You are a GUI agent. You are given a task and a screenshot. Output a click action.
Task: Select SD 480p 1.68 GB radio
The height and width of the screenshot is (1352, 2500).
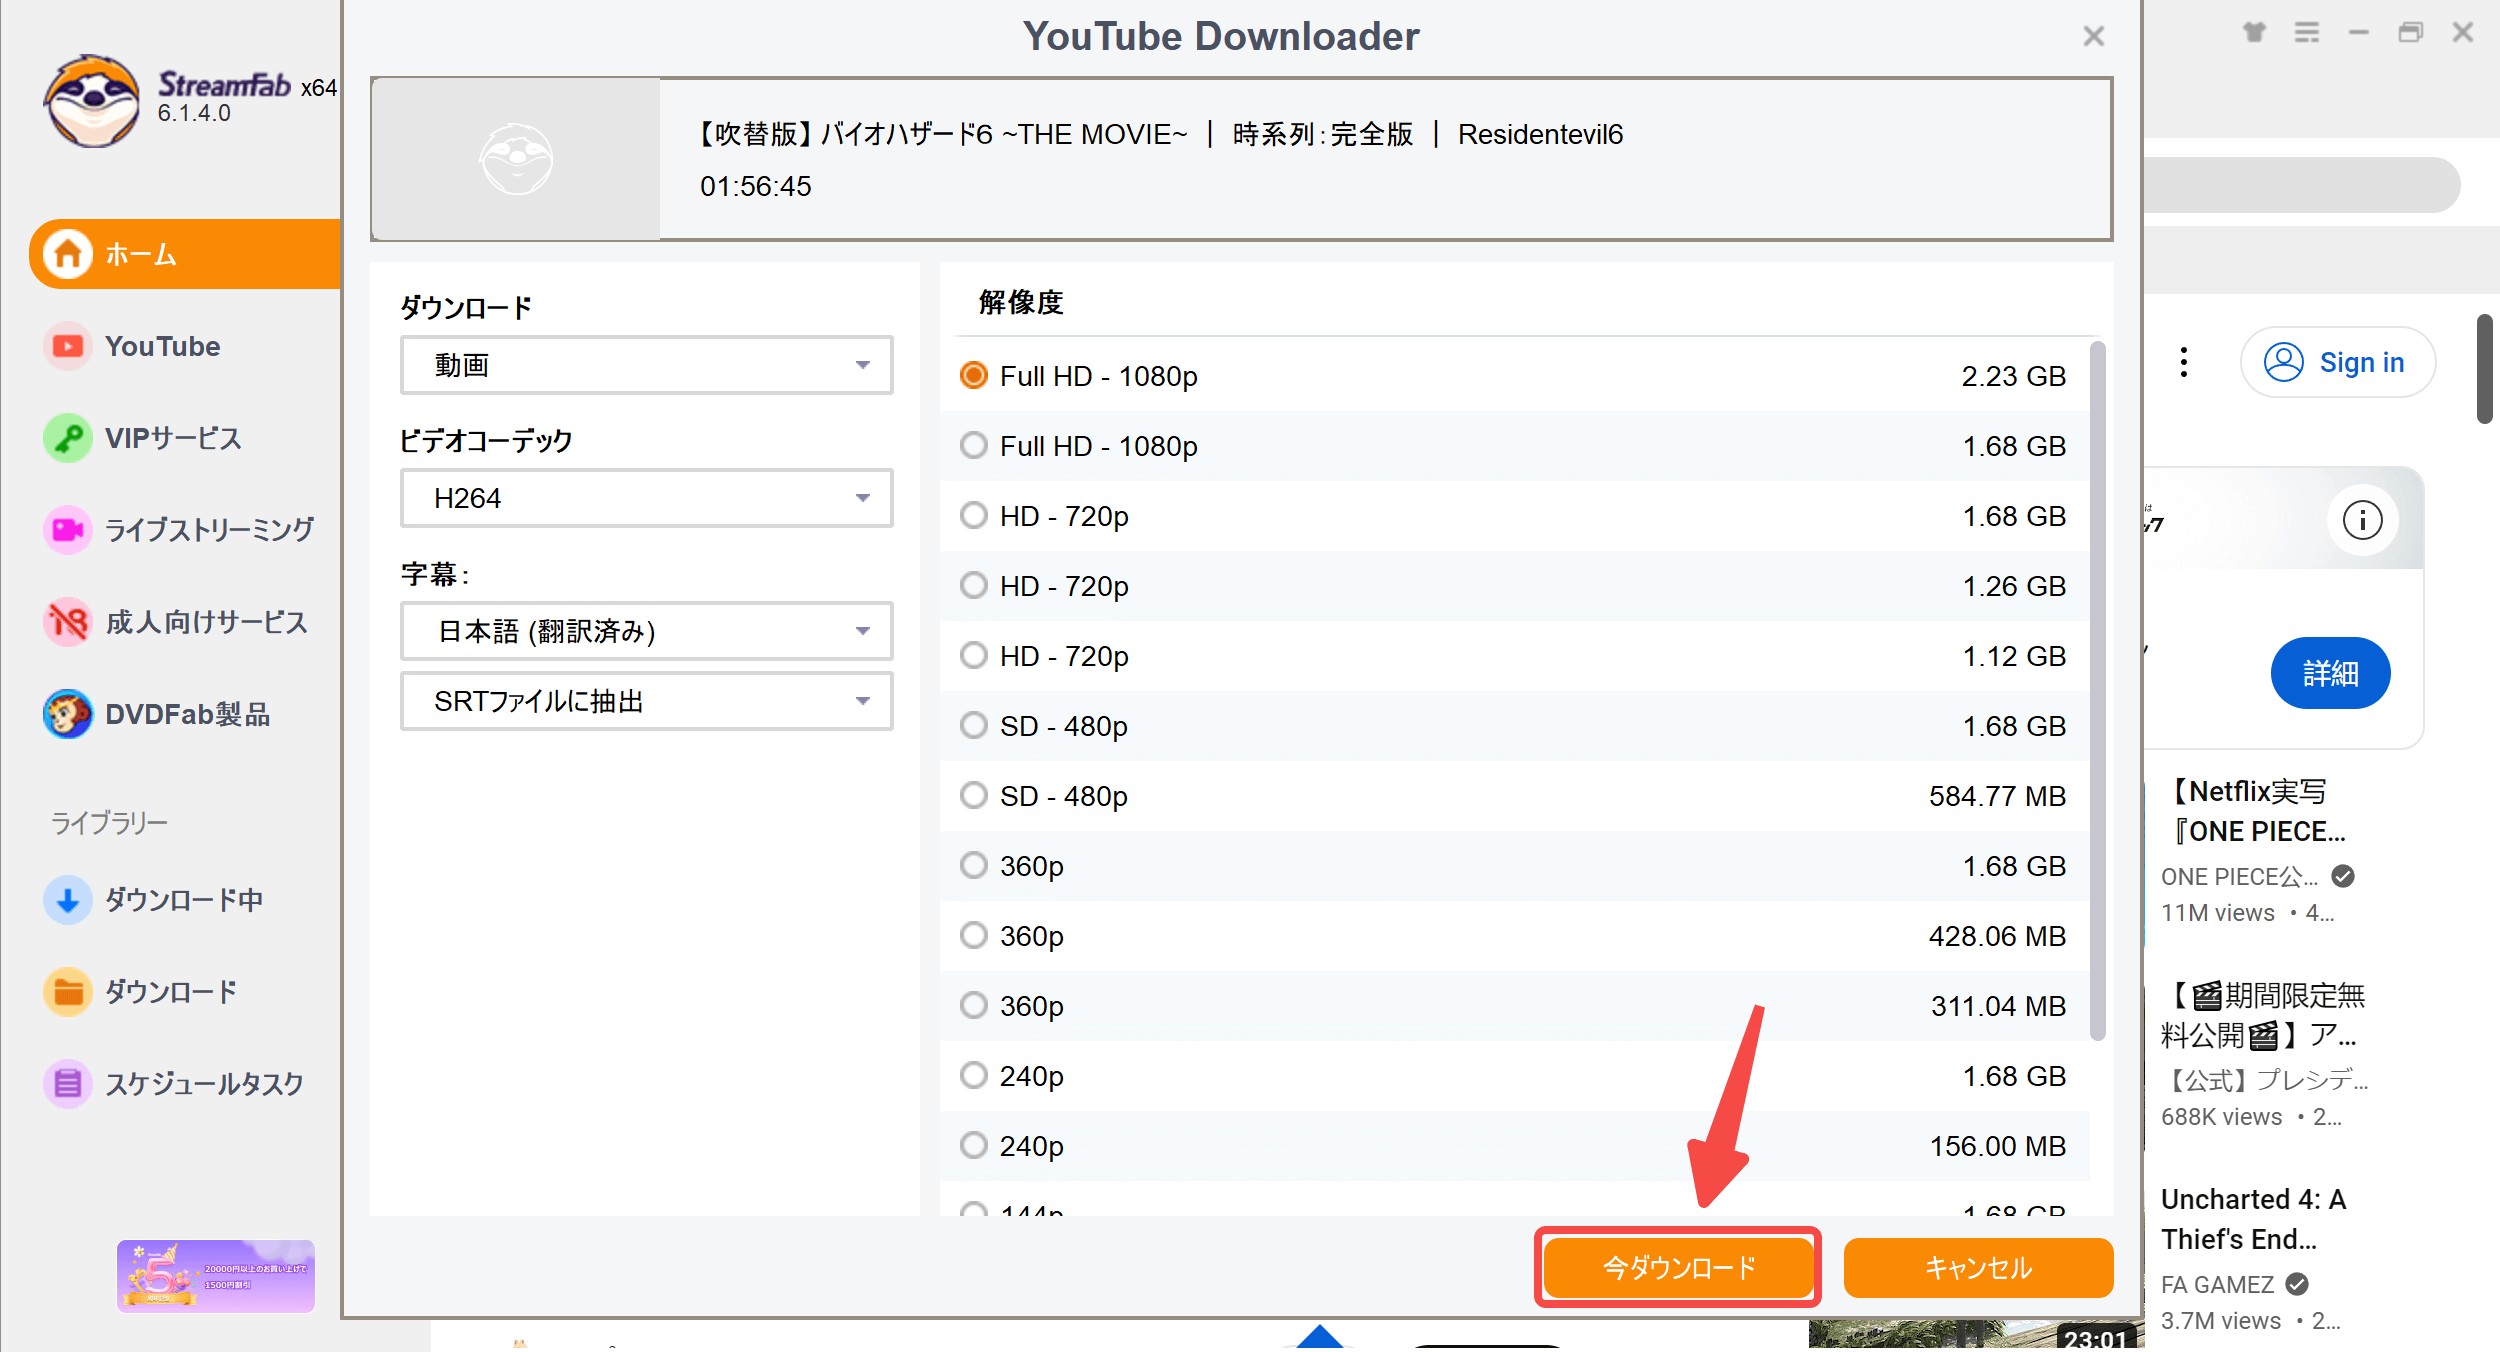click(x=973, y=726)
